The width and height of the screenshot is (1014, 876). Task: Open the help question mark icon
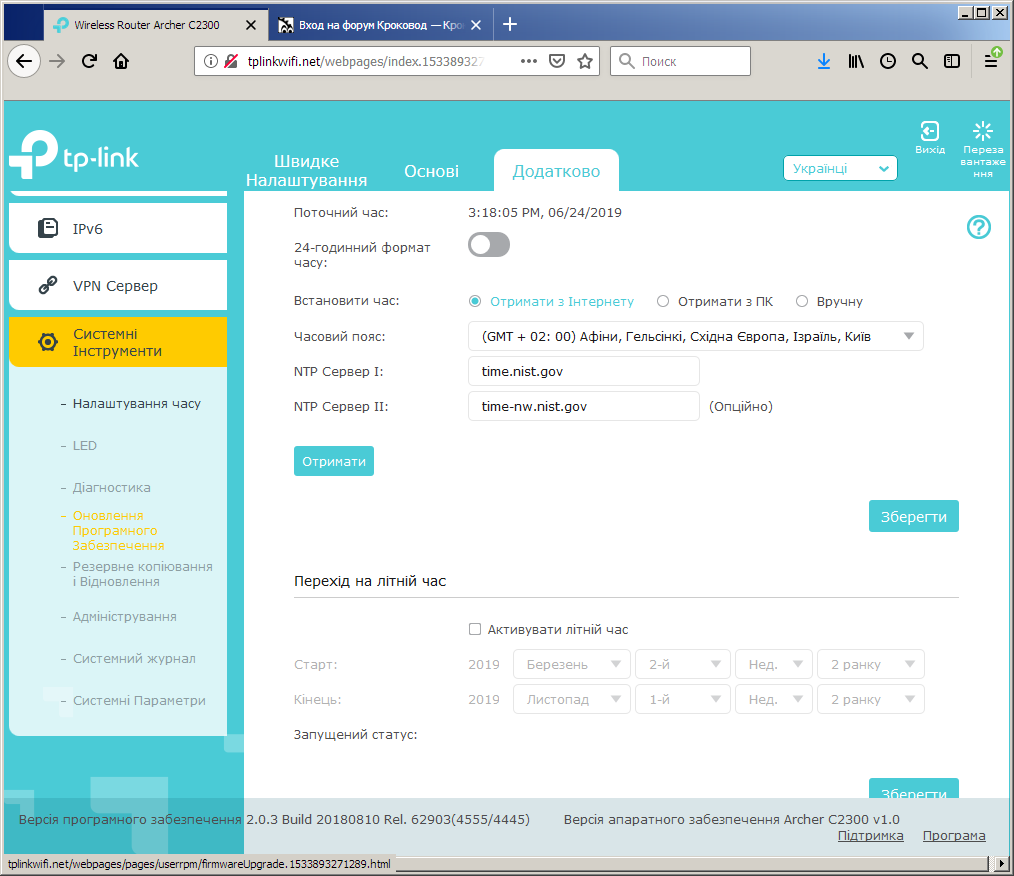[x=978, y=227]
